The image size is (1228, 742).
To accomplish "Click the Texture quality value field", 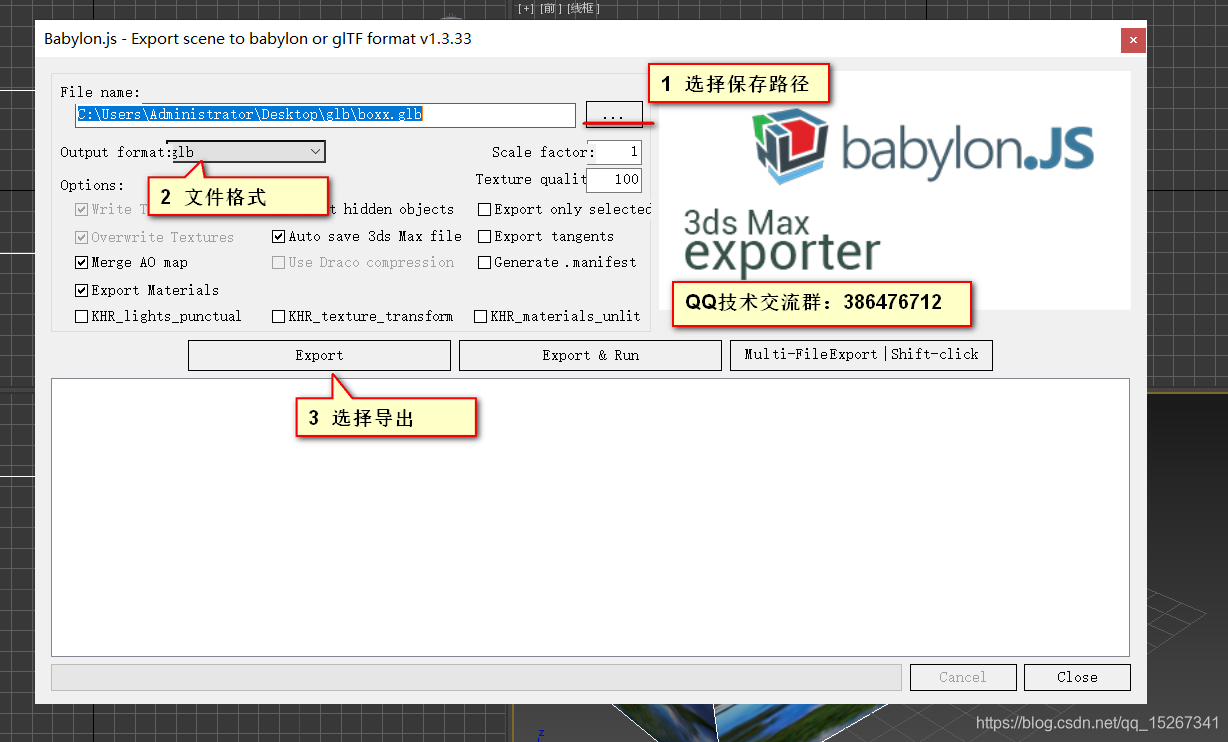I will [x=614, y=180].
